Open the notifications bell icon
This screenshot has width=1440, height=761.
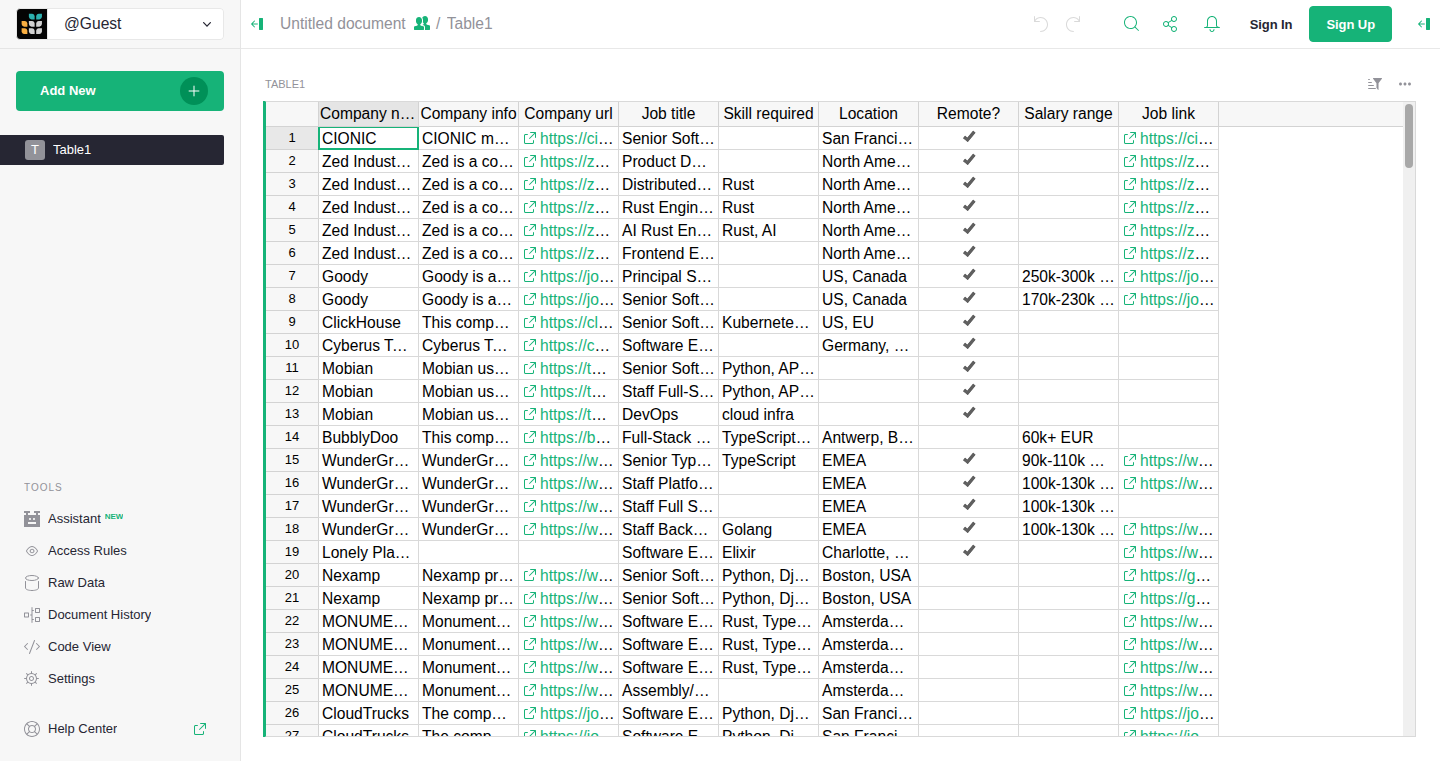coord(1212,24)
